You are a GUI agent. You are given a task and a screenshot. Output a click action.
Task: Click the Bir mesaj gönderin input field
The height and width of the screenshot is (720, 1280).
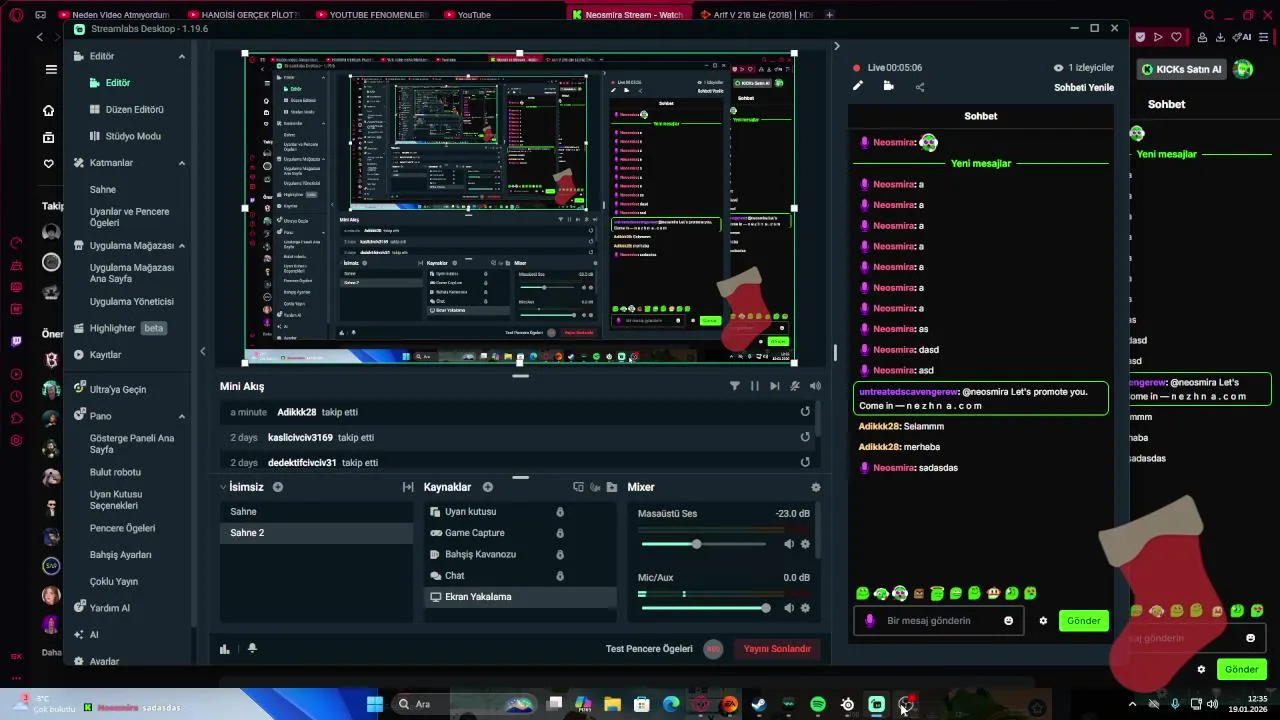pyautogui.click(x=938, y=621)
